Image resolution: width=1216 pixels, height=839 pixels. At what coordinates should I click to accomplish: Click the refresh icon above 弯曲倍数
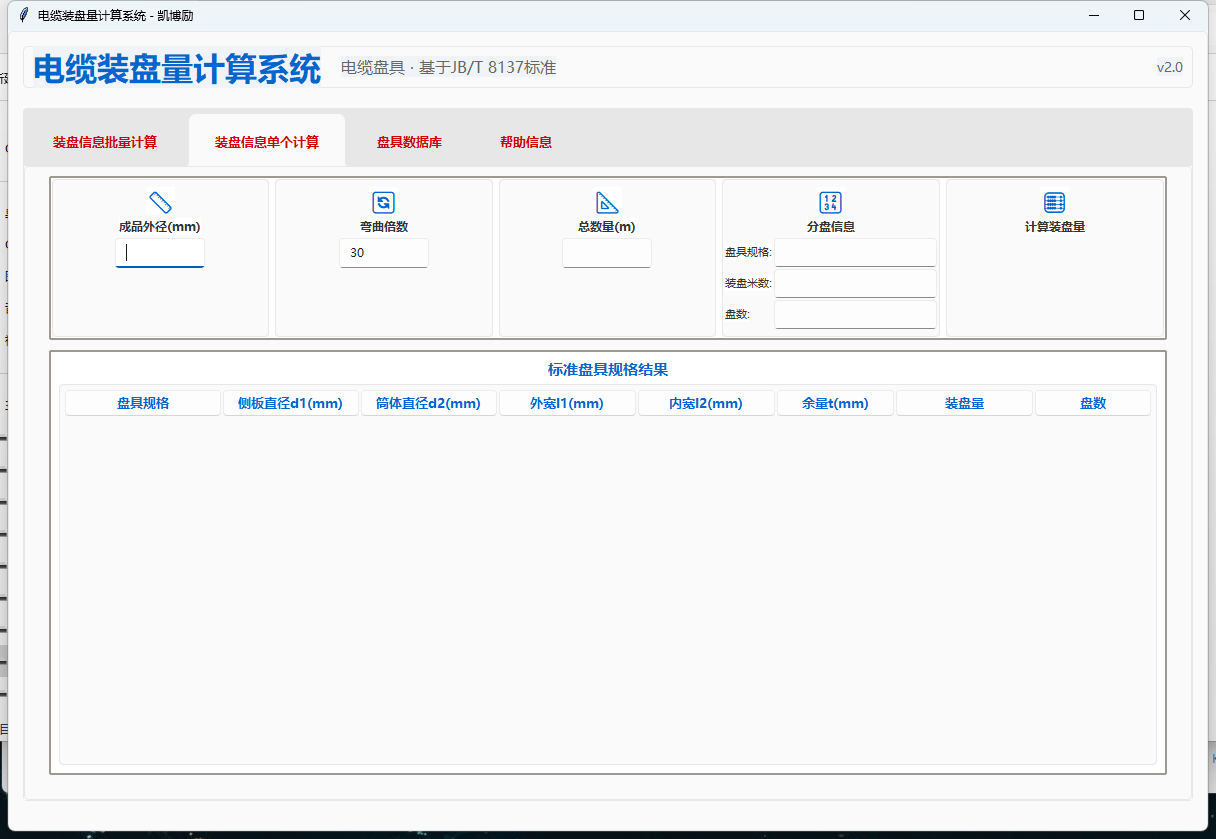[383, 202]
